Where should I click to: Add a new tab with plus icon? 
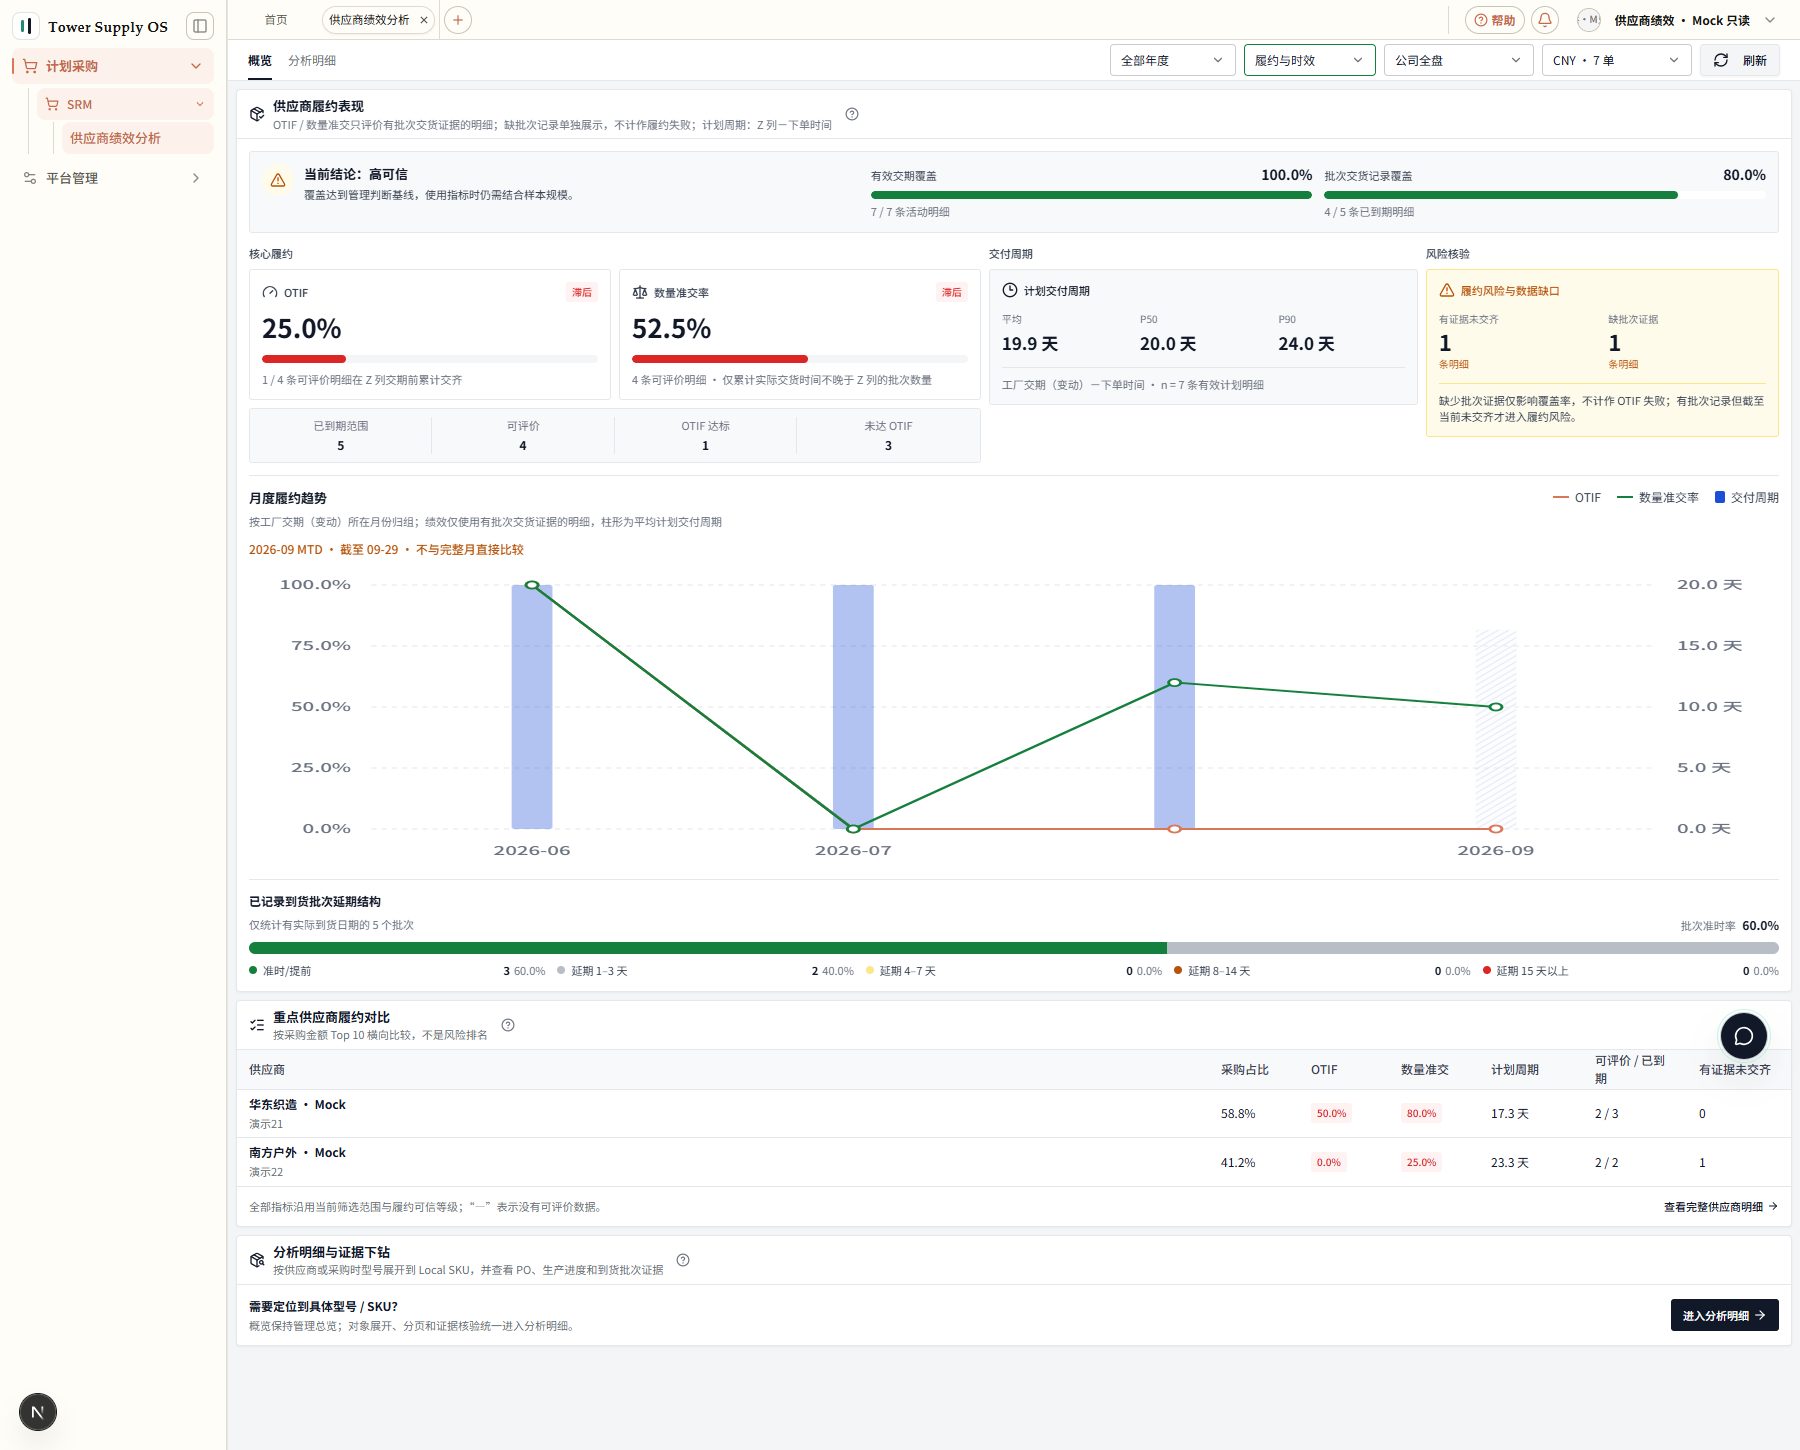click(x=458, y=20)
